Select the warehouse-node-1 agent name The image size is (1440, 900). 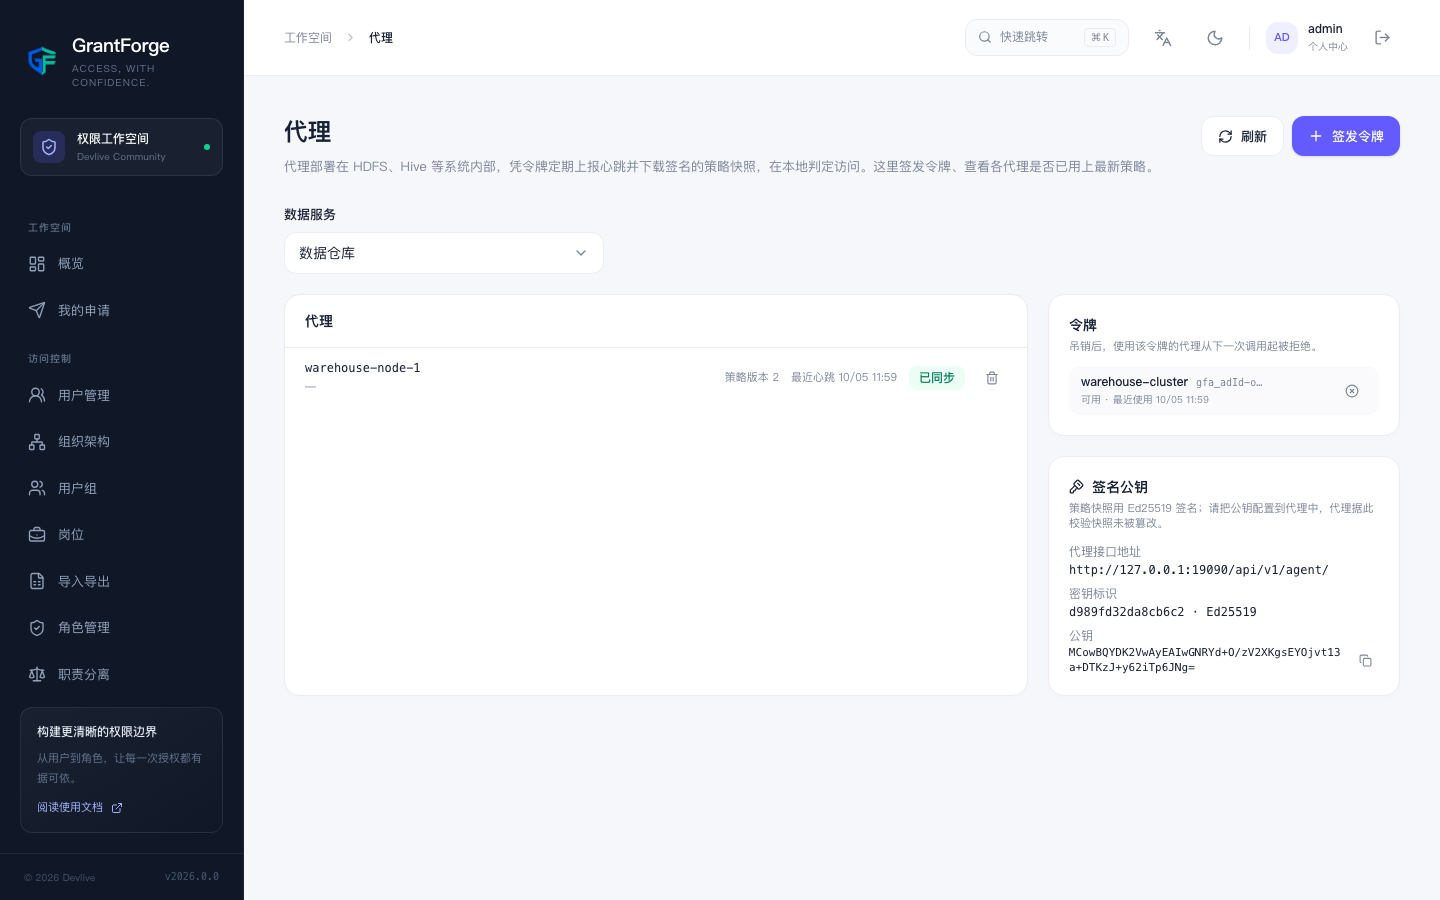coord(363,368)
